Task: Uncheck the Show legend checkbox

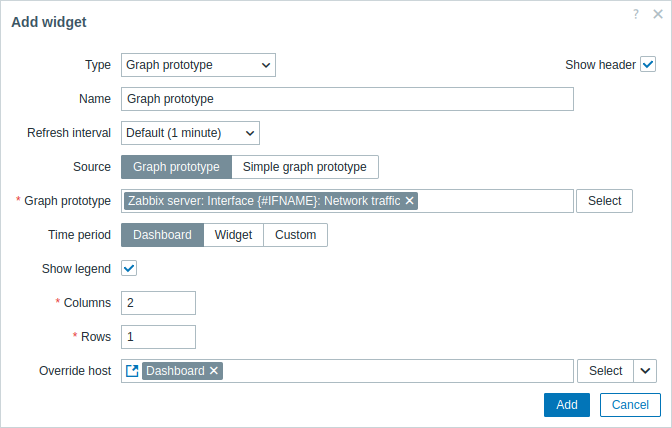Action: coord(129,268)
